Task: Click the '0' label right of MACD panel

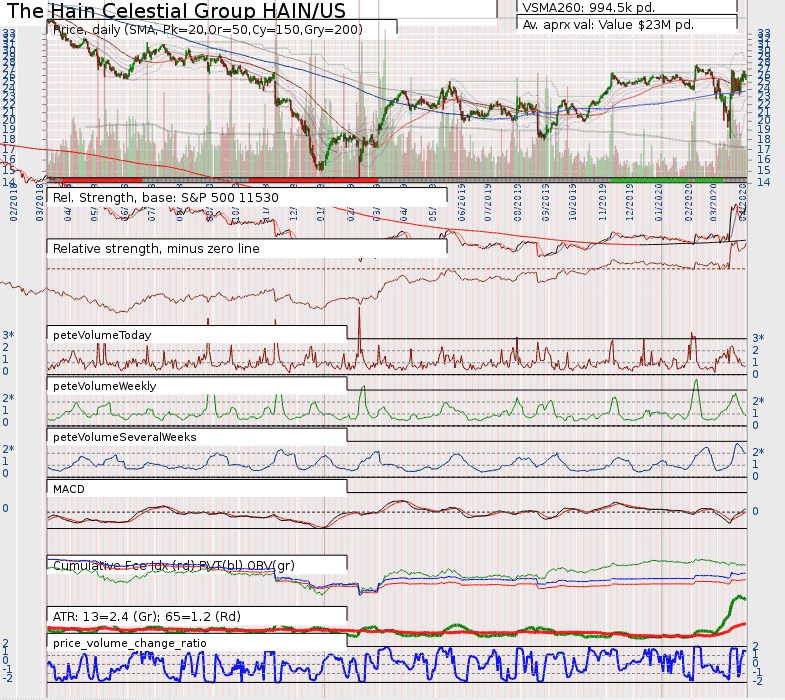Action: click(755, 511)
